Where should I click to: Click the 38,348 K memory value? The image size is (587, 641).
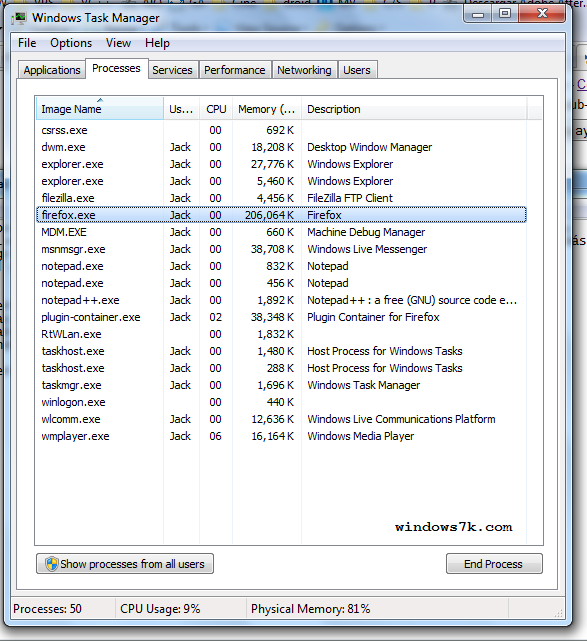pyautogui.click(x=272, y=317)
